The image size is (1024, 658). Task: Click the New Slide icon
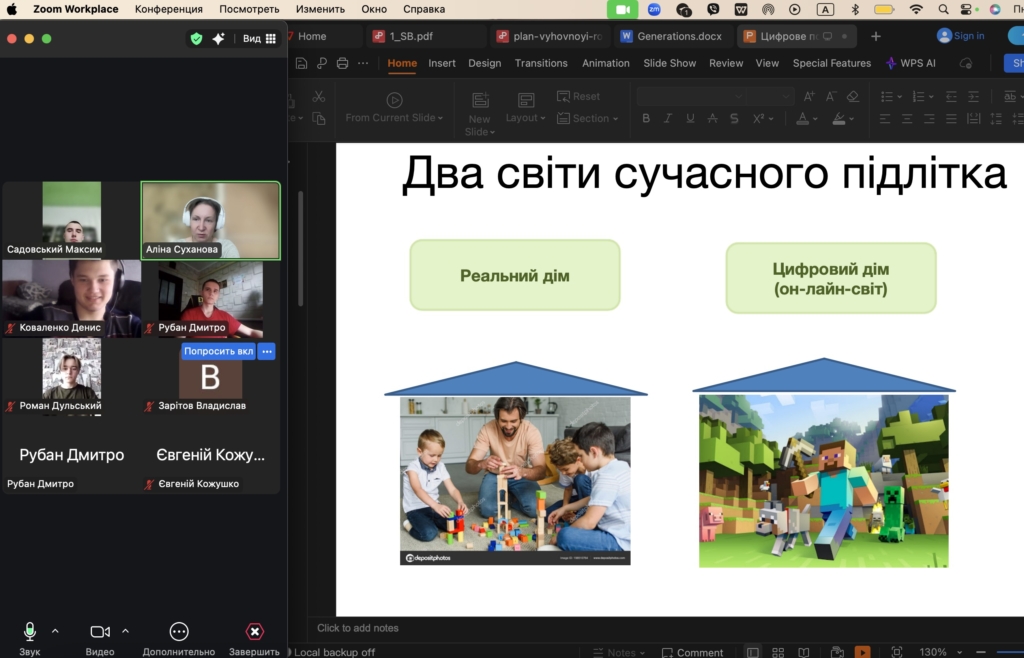coord(480,100)
